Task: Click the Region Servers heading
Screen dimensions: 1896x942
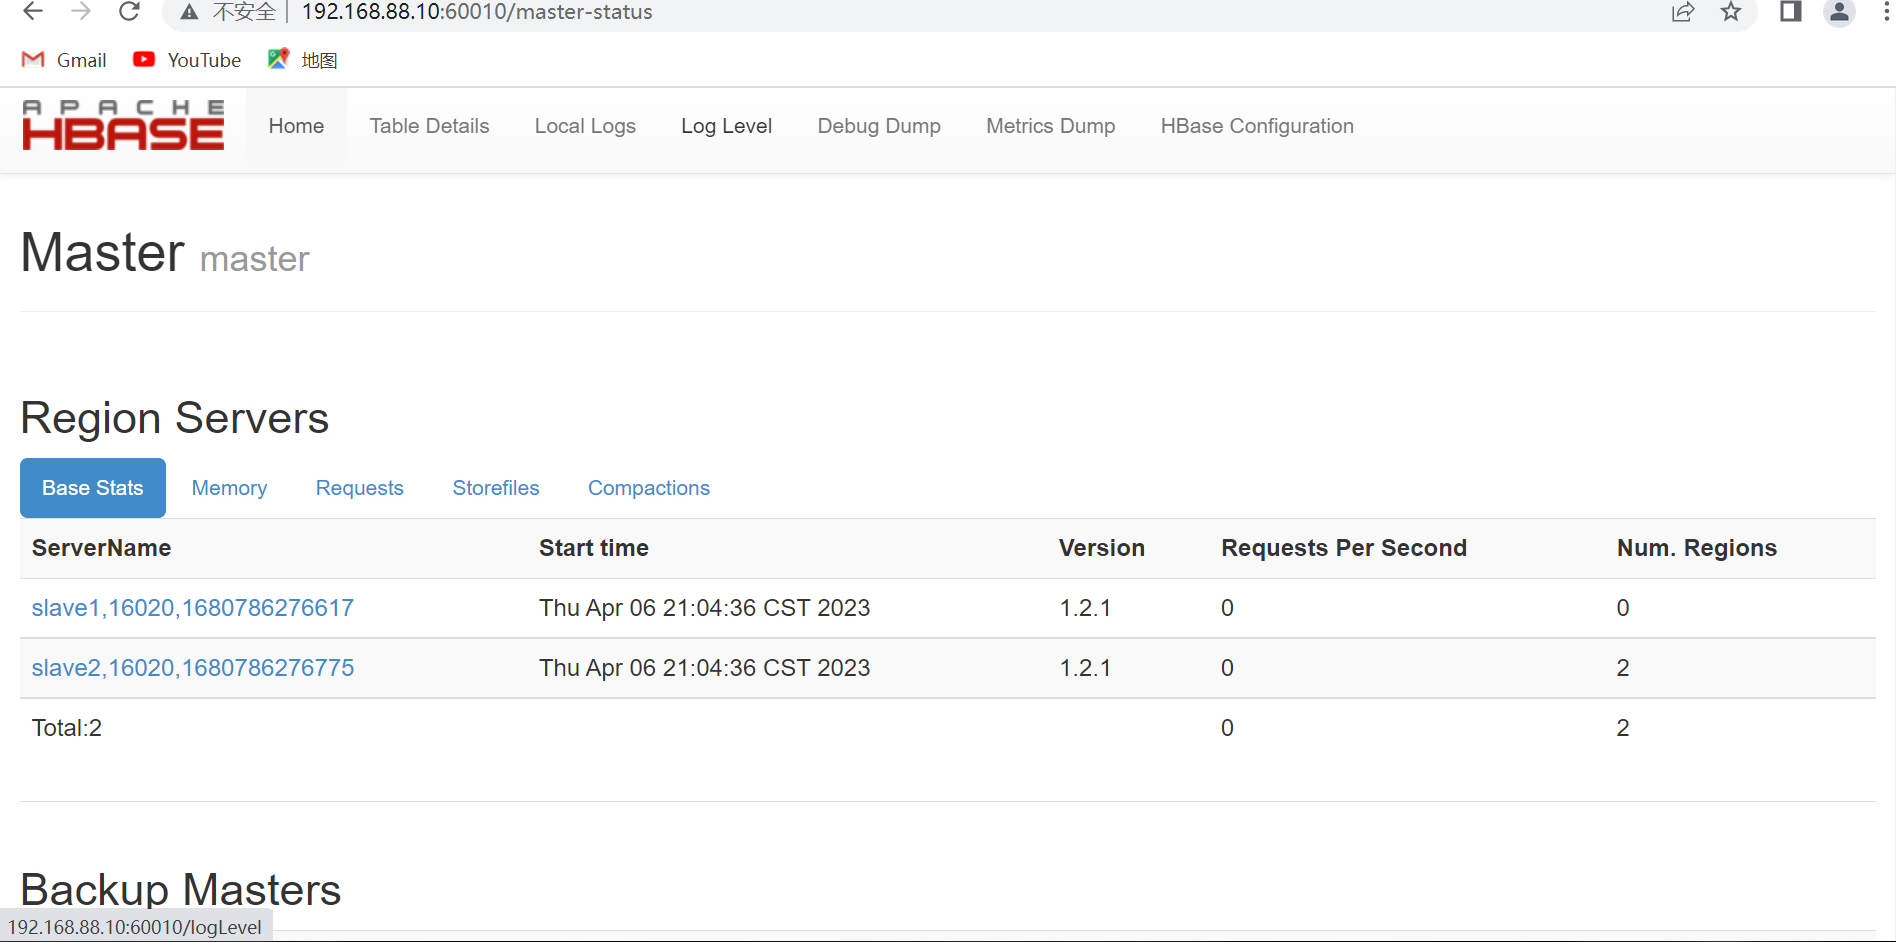Action: 175,418
